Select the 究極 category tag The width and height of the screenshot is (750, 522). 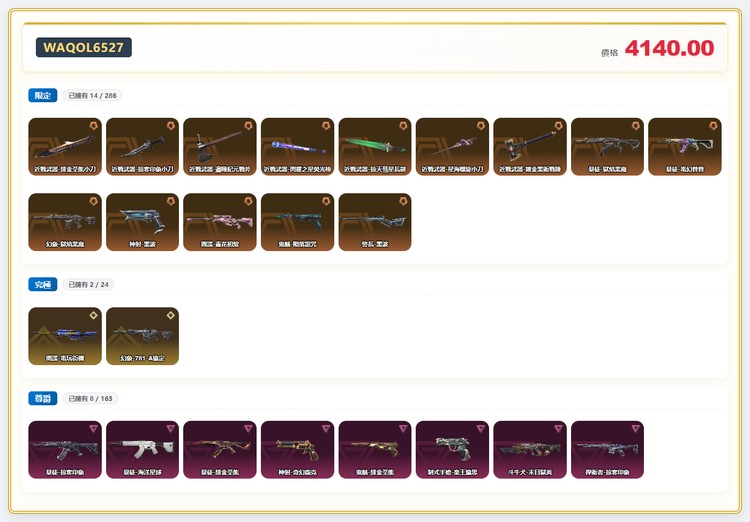[x=43, y=285]
